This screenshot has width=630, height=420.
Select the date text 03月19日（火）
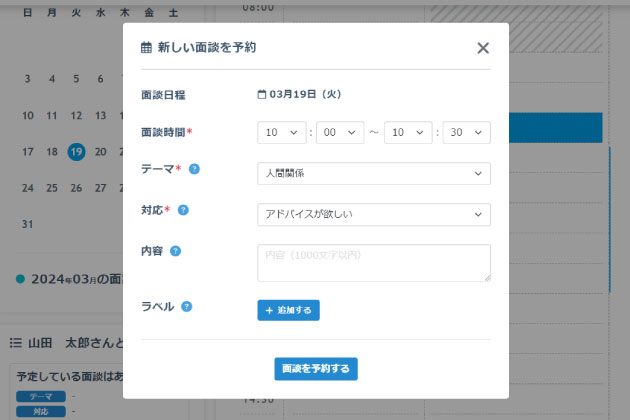tap(305, 94)
